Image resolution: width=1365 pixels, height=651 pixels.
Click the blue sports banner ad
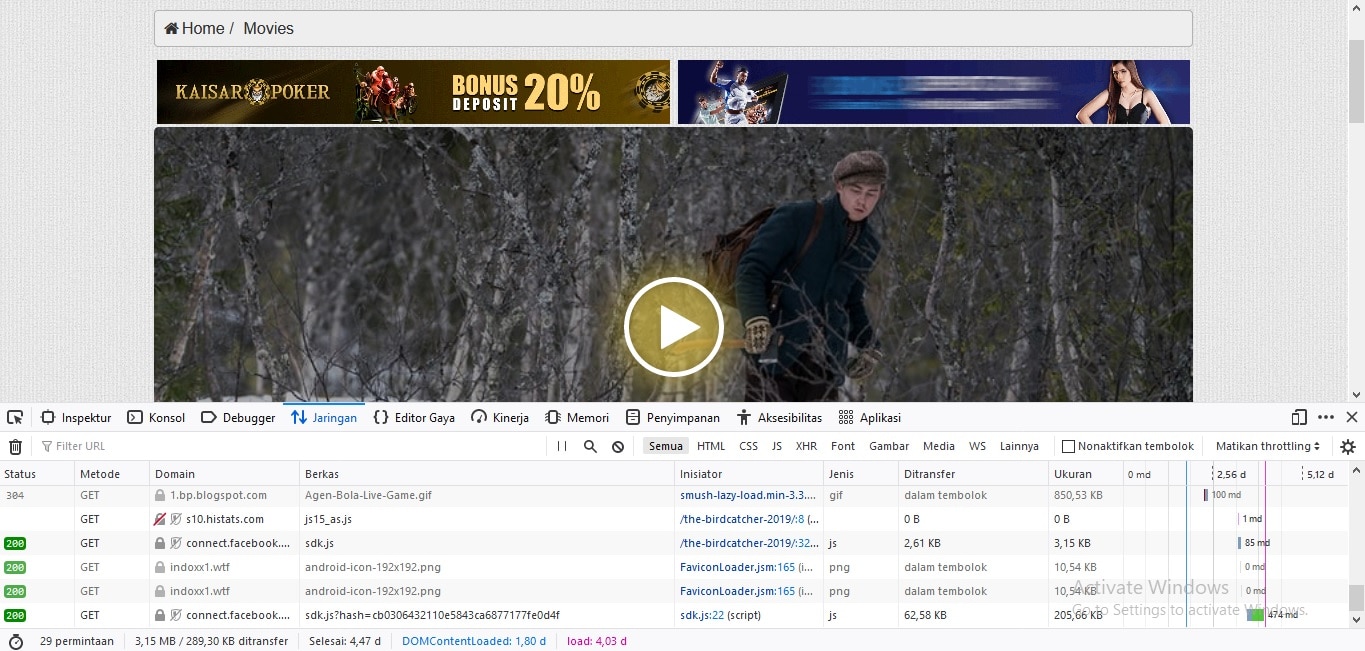pyautogui.click(x=934, y=92)
